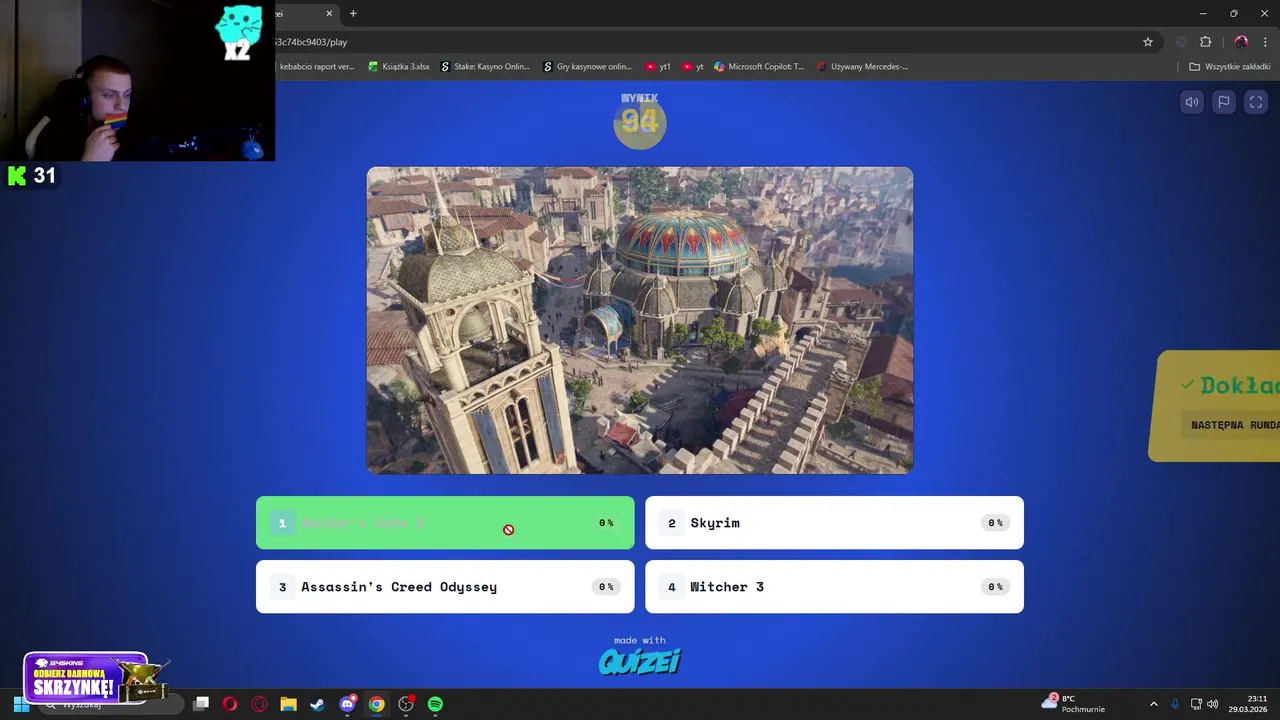The width and height of the screenshot is (1280, 720).
Task: Open Task View on the taskbar
Action: click(x=201, y=704)
